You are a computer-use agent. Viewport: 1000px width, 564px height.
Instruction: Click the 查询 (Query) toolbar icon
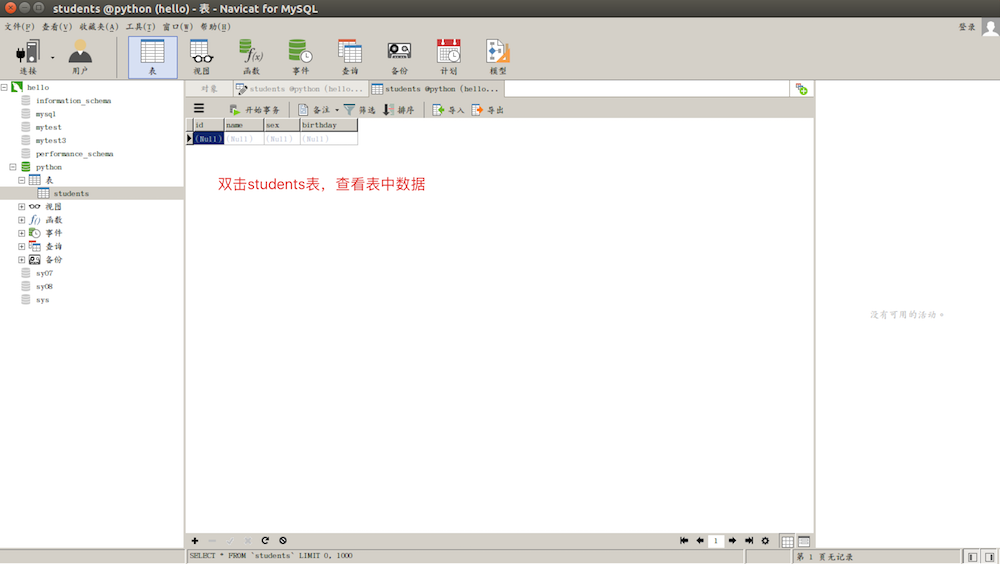350,56
